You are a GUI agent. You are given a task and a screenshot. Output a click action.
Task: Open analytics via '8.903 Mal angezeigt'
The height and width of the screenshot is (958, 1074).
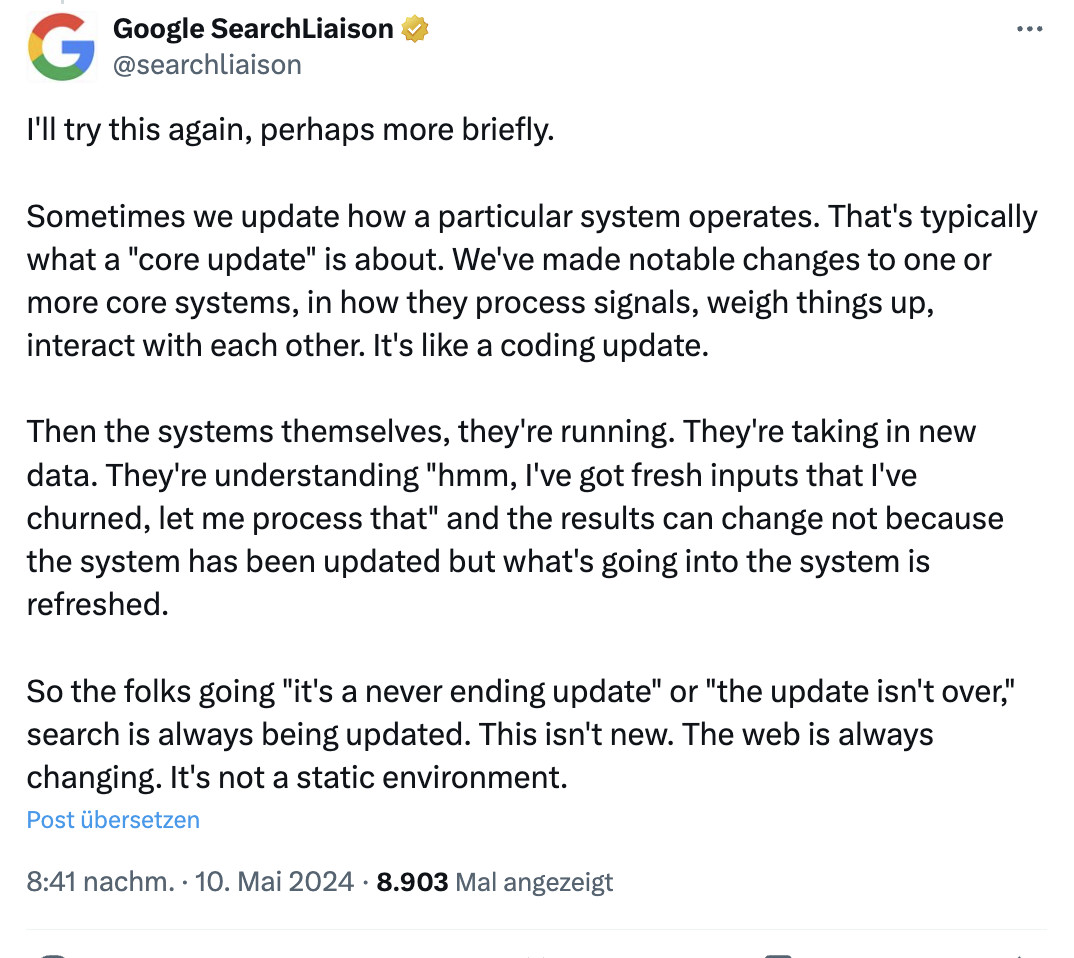click(x=491, y=882)
